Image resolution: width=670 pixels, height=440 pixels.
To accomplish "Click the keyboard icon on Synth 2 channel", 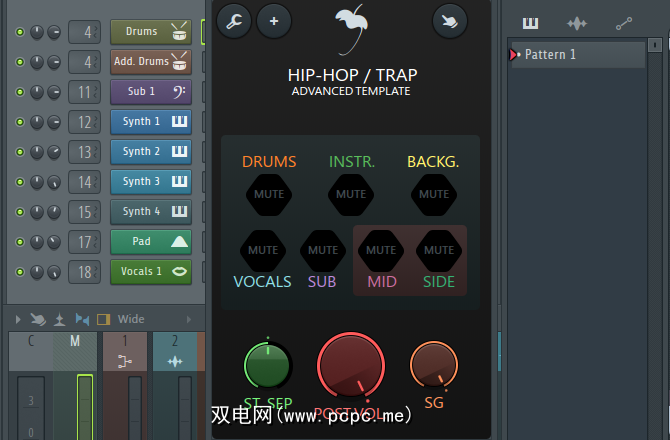I will click(179, 151).
